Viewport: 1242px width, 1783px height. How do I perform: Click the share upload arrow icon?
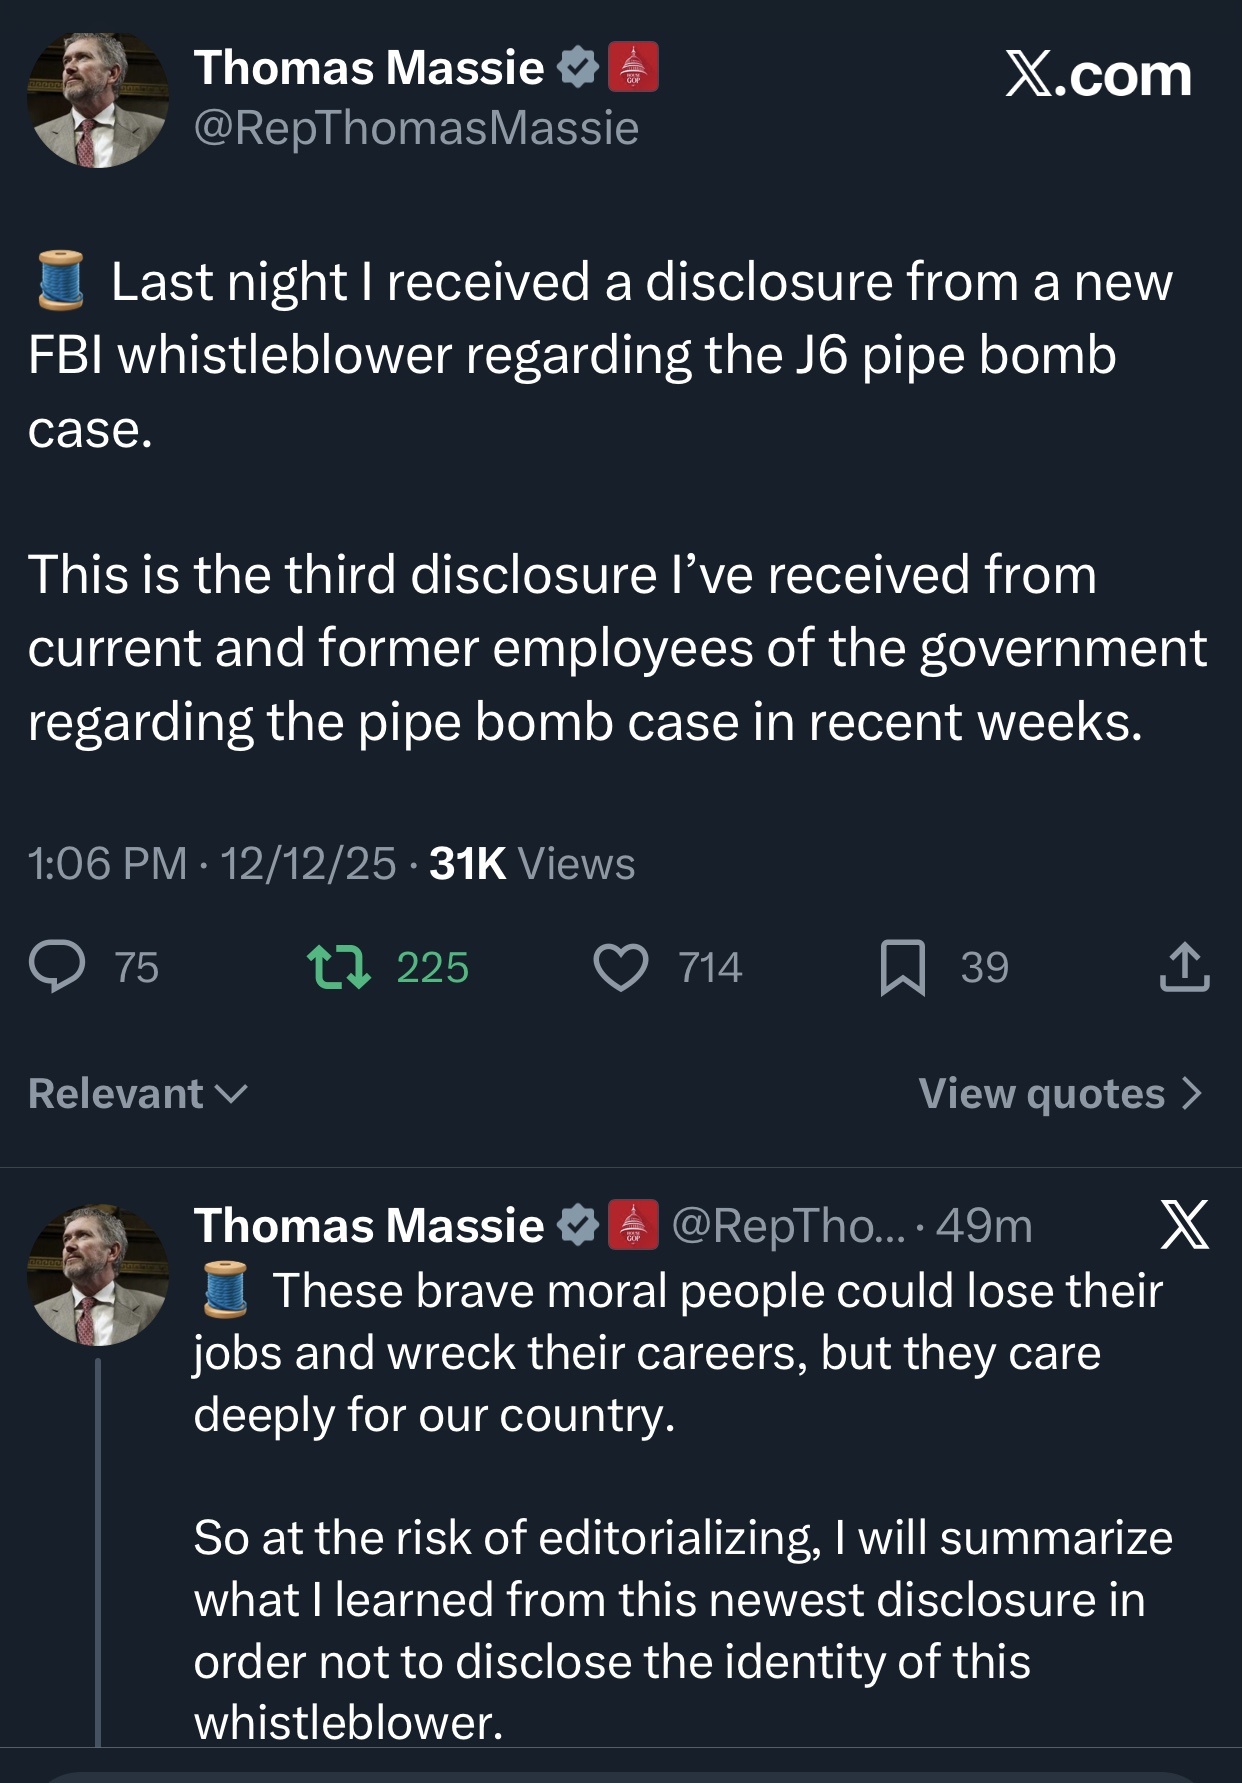(1185, 967)
